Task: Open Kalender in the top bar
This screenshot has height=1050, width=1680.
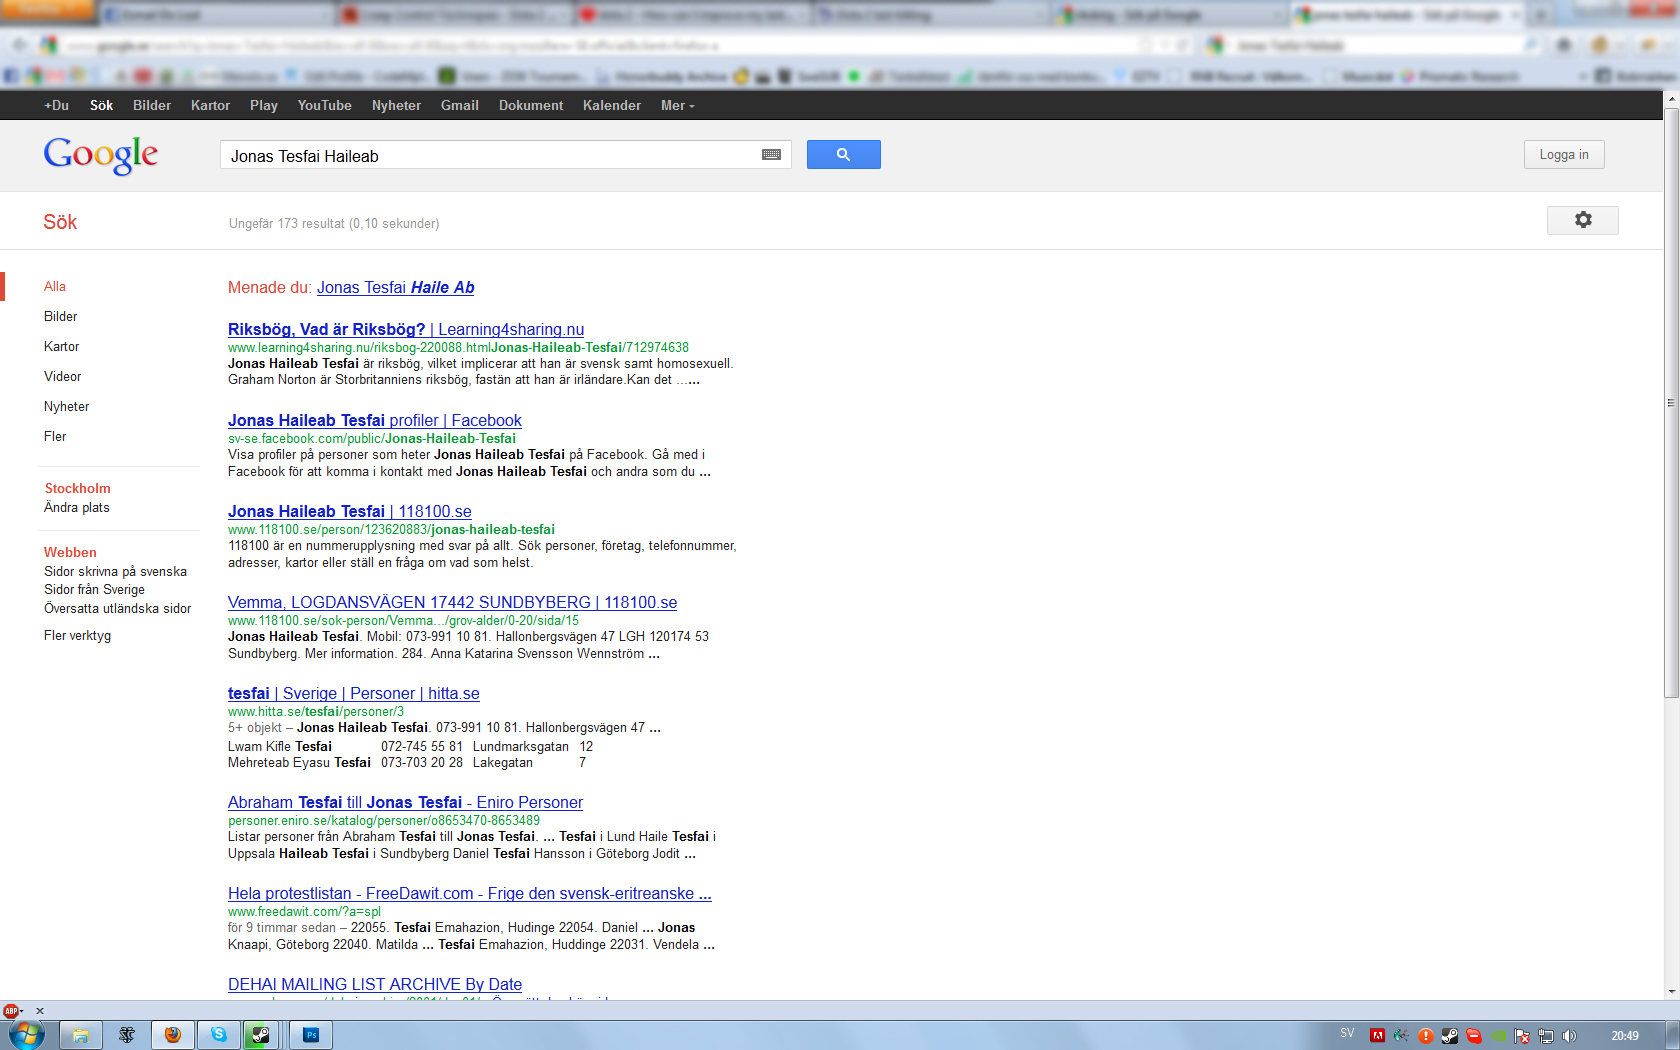Action: (x=612, y=105)
